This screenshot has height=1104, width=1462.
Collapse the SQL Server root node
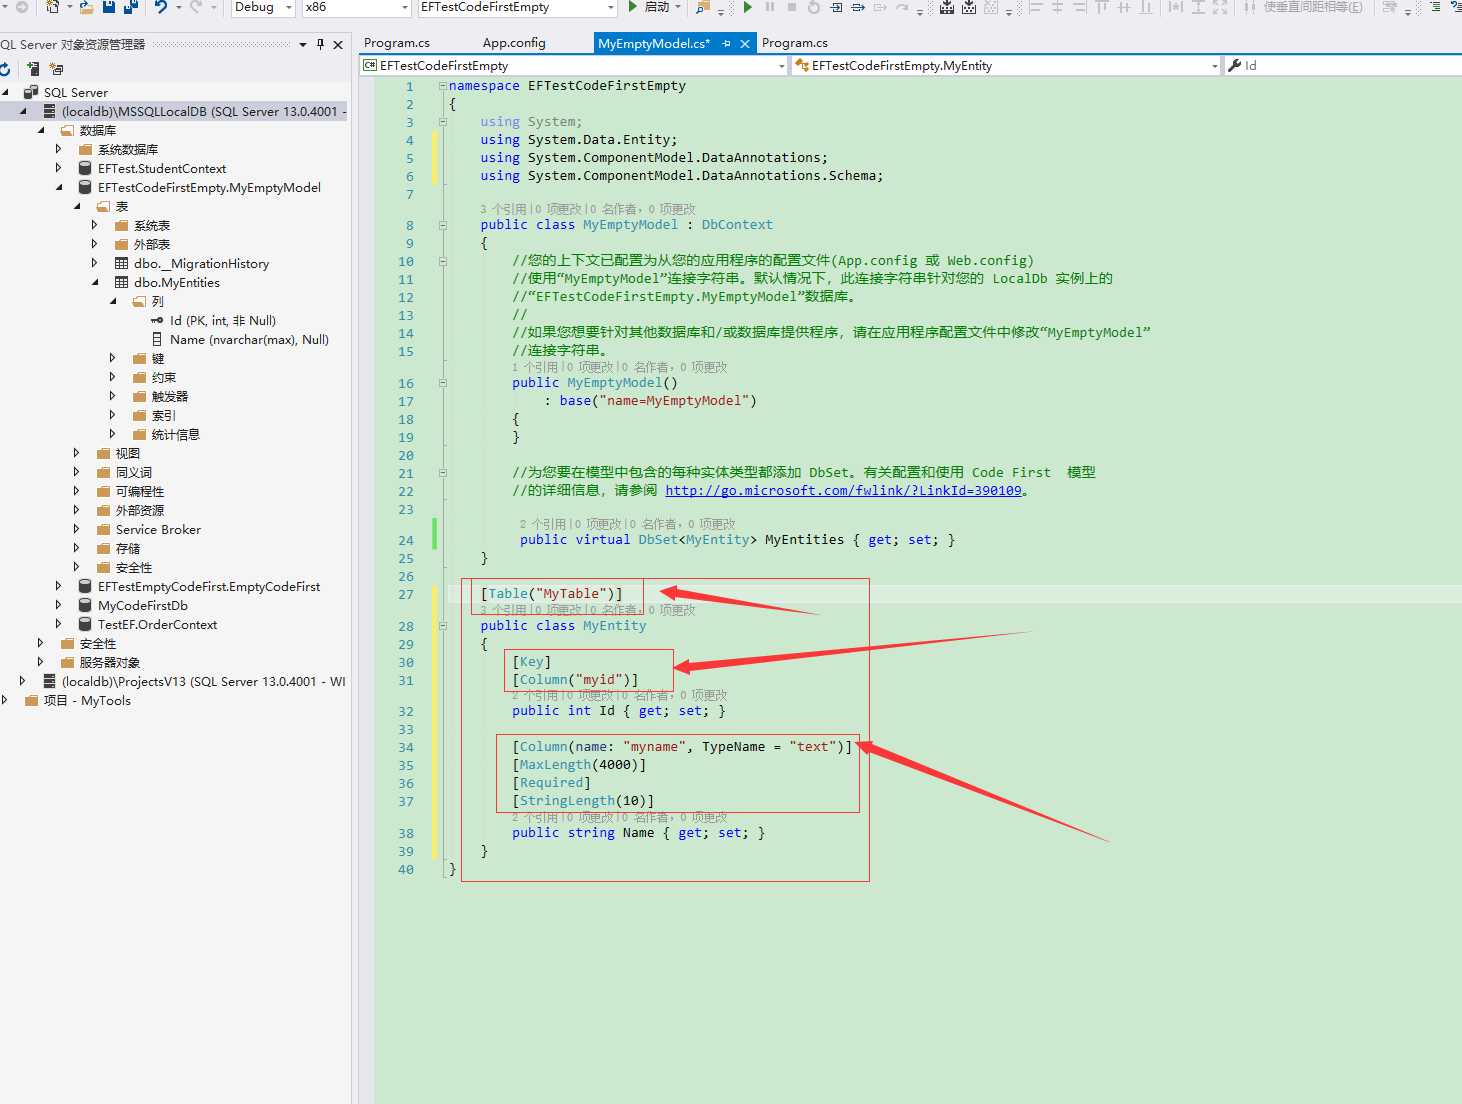click(5, 92)
